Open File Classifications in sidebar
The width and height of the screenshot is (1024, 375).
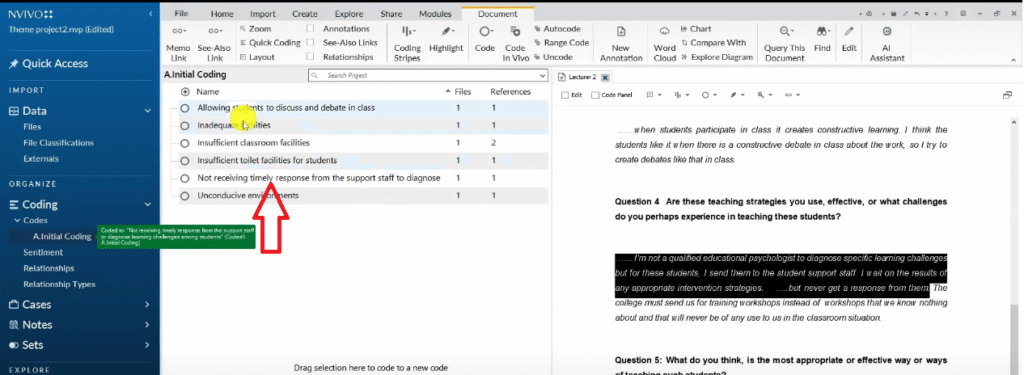(58, 142)
